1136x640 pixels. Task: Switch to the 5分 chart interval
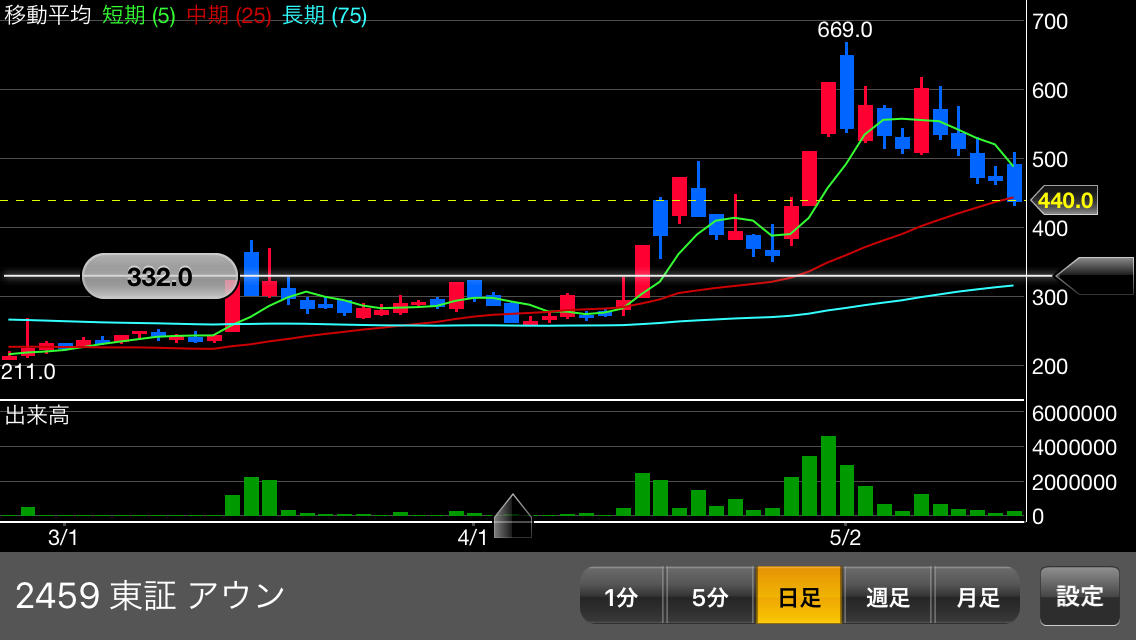point(709,596)
